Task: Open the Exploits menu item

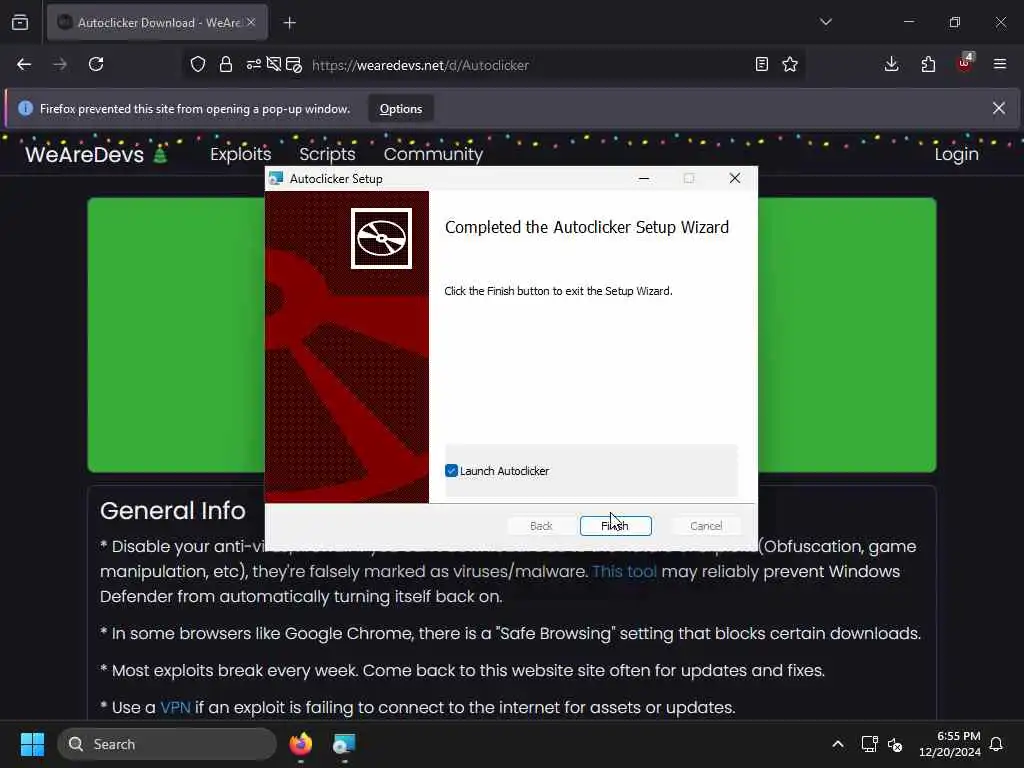Action: [240, 154]
